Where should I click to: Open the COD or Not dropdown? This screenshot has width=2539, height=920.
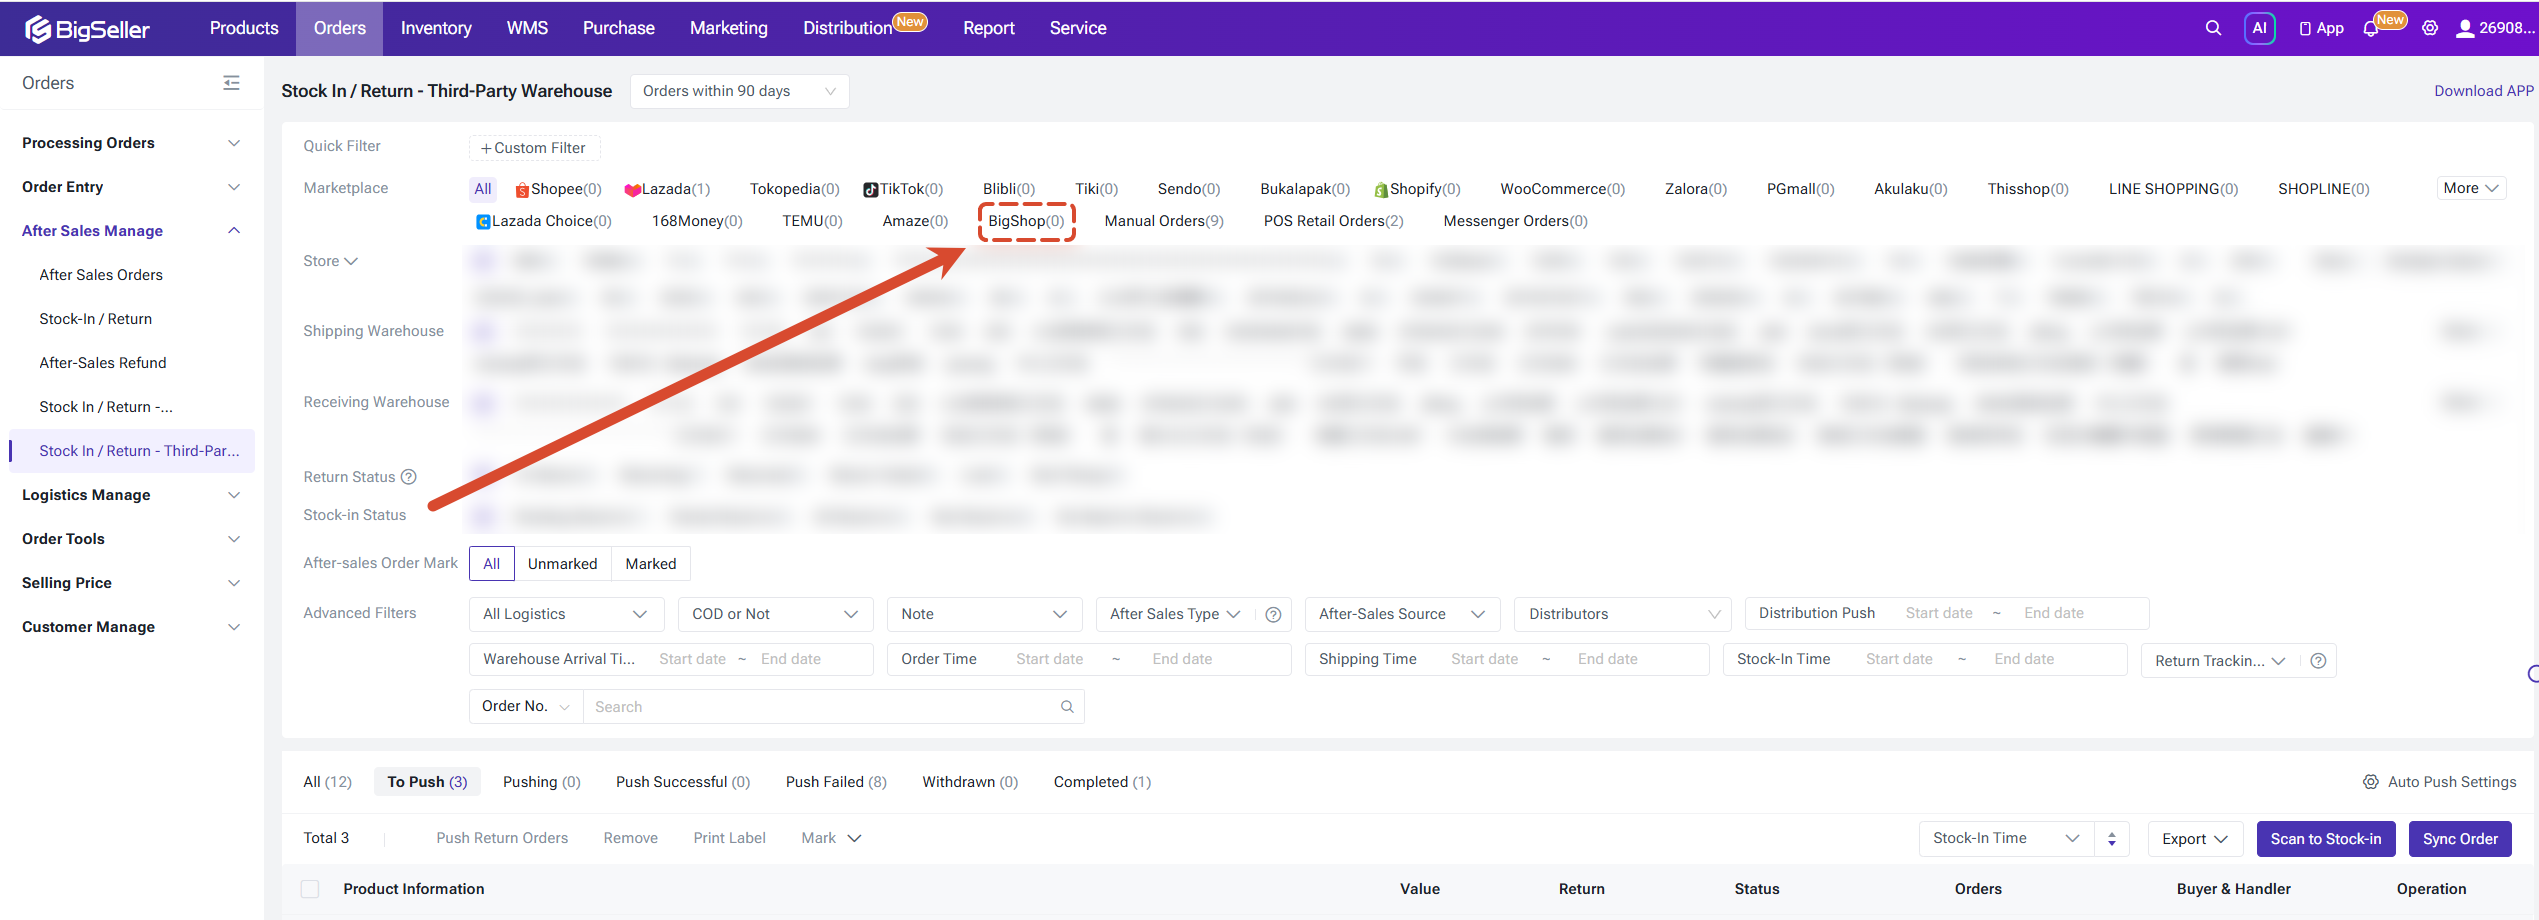(775, 614)
